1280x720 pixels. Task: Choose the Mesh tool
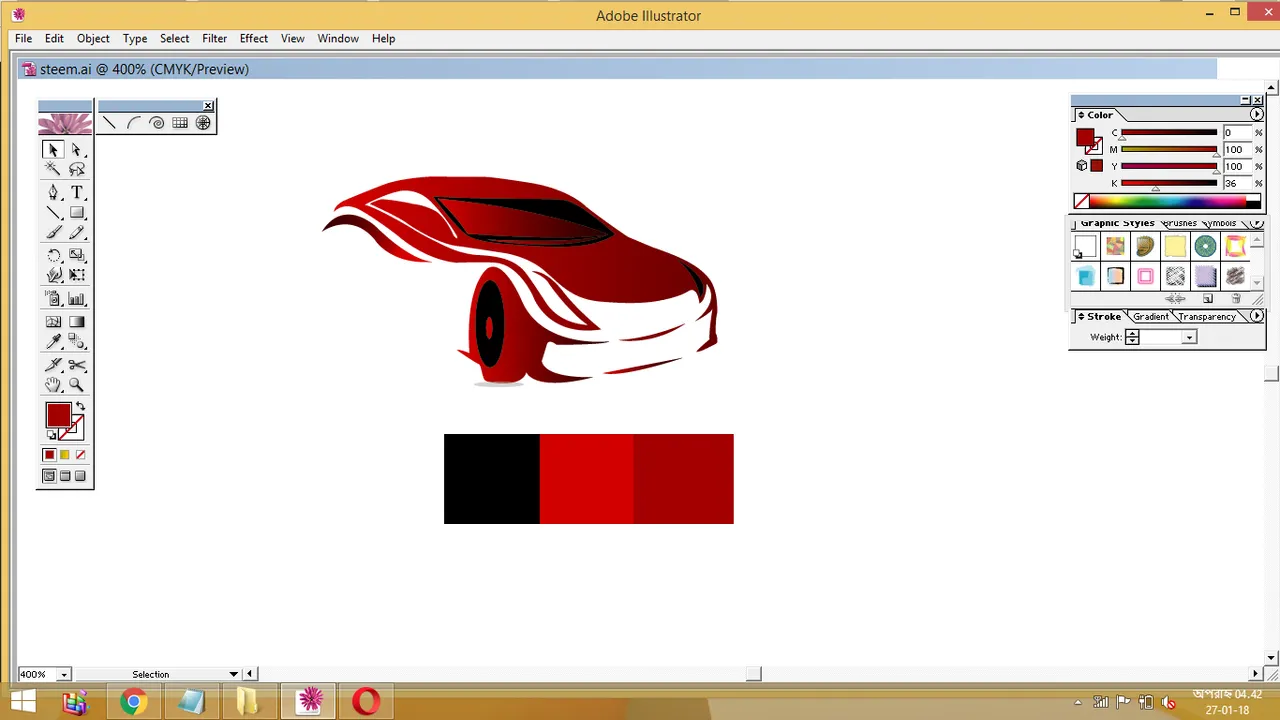[53, 322]
